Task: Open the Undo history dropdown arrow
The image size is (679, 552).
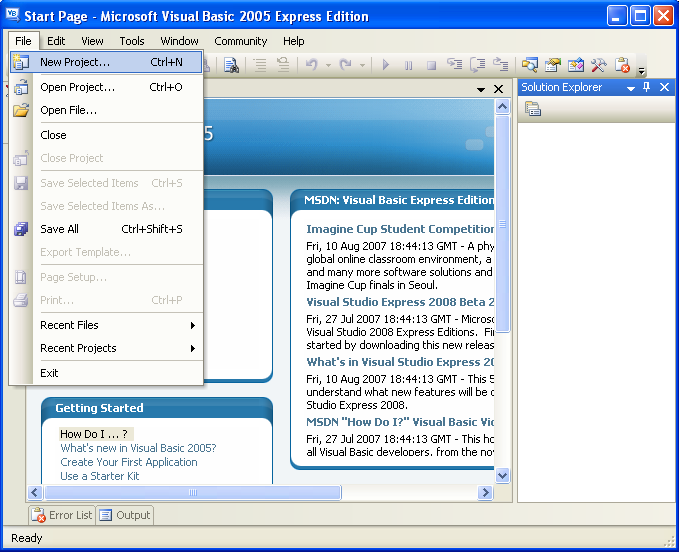Action: click(x=328, y=66)
